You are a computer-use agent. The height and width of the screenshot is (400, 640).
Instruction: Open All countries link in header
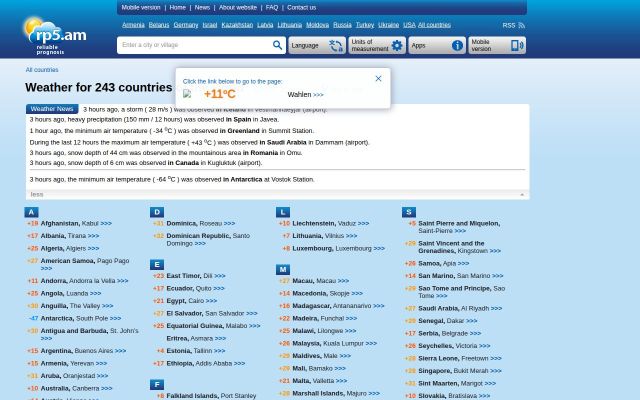tap(434, 25)
